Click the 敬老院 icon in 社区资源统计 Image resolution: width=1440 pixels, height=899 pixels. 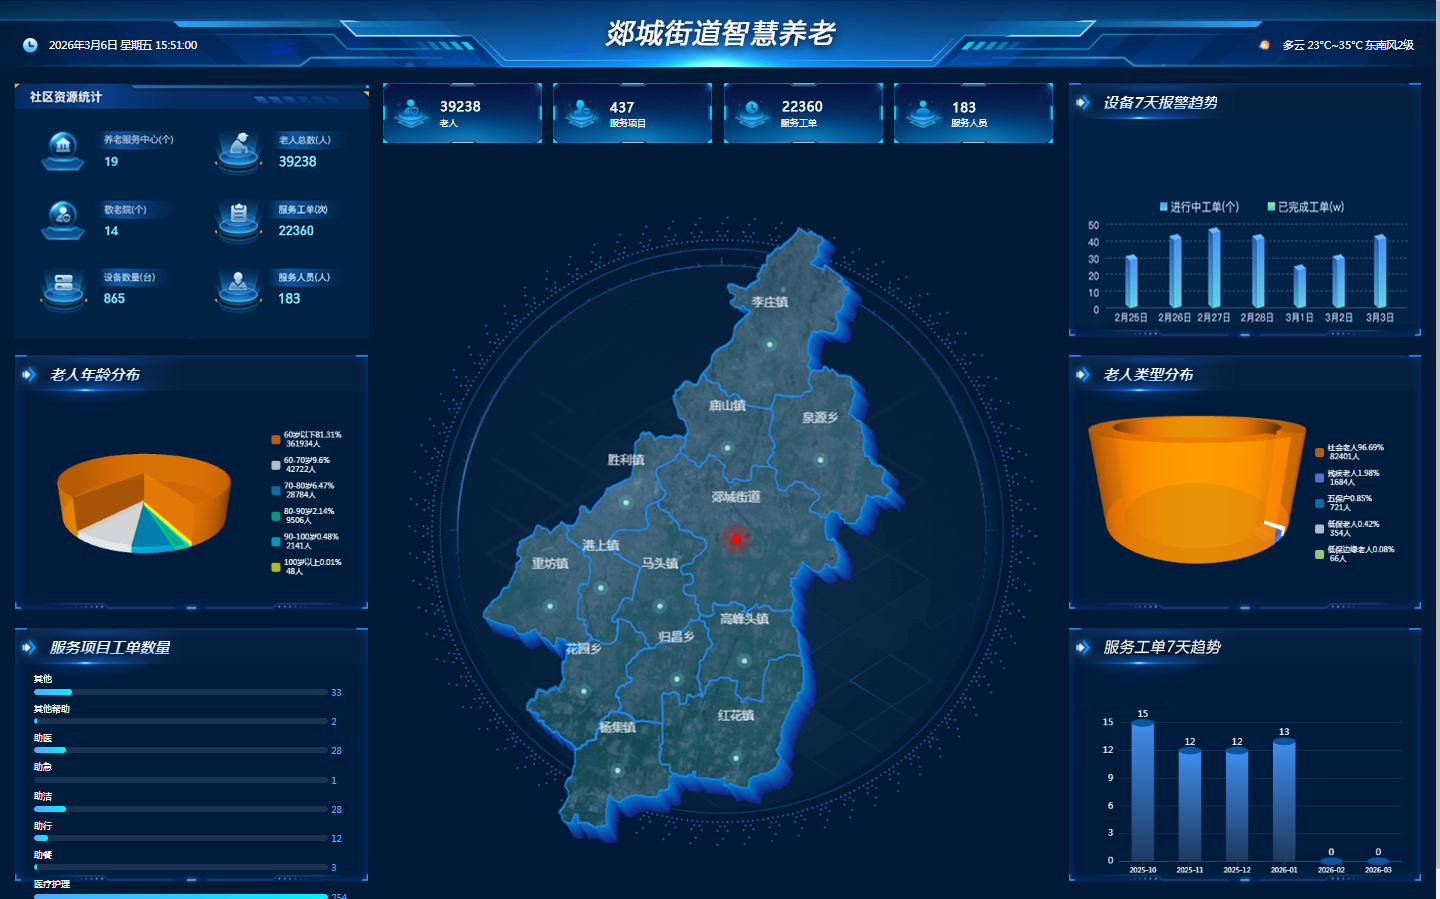(x=63, y=218)
